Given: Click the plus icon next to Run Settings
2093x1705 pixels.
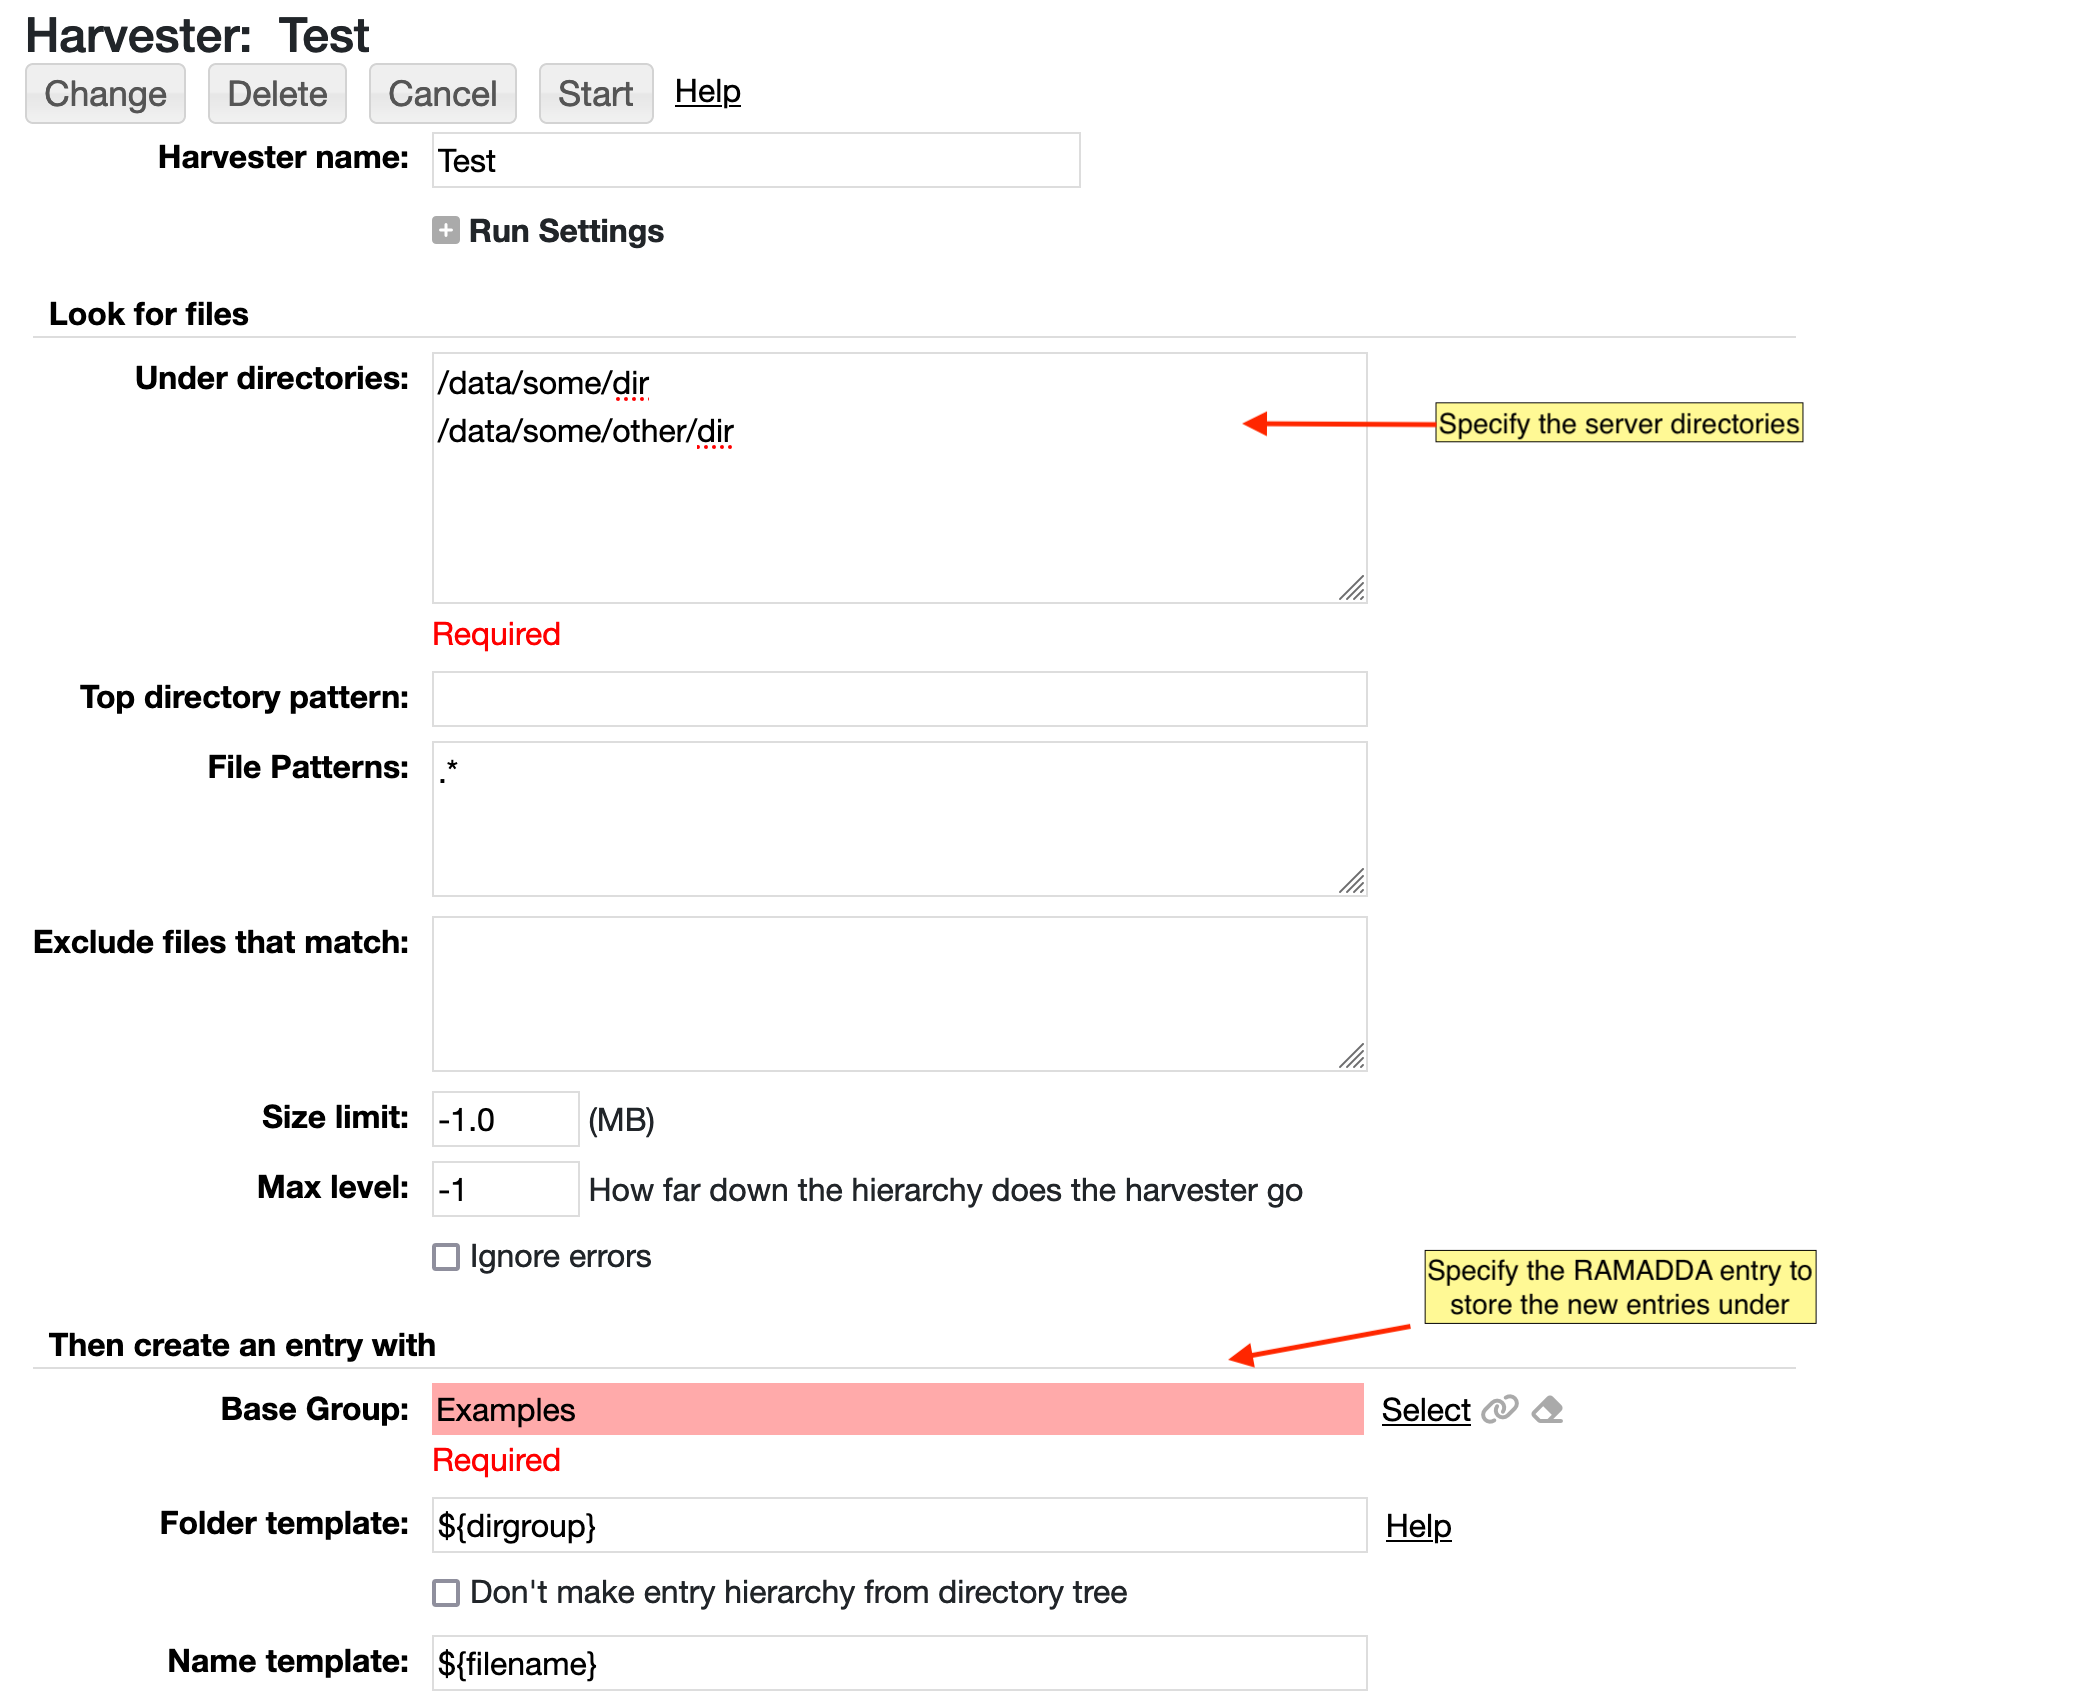Looking at the screenshot, I should point(446,231).
